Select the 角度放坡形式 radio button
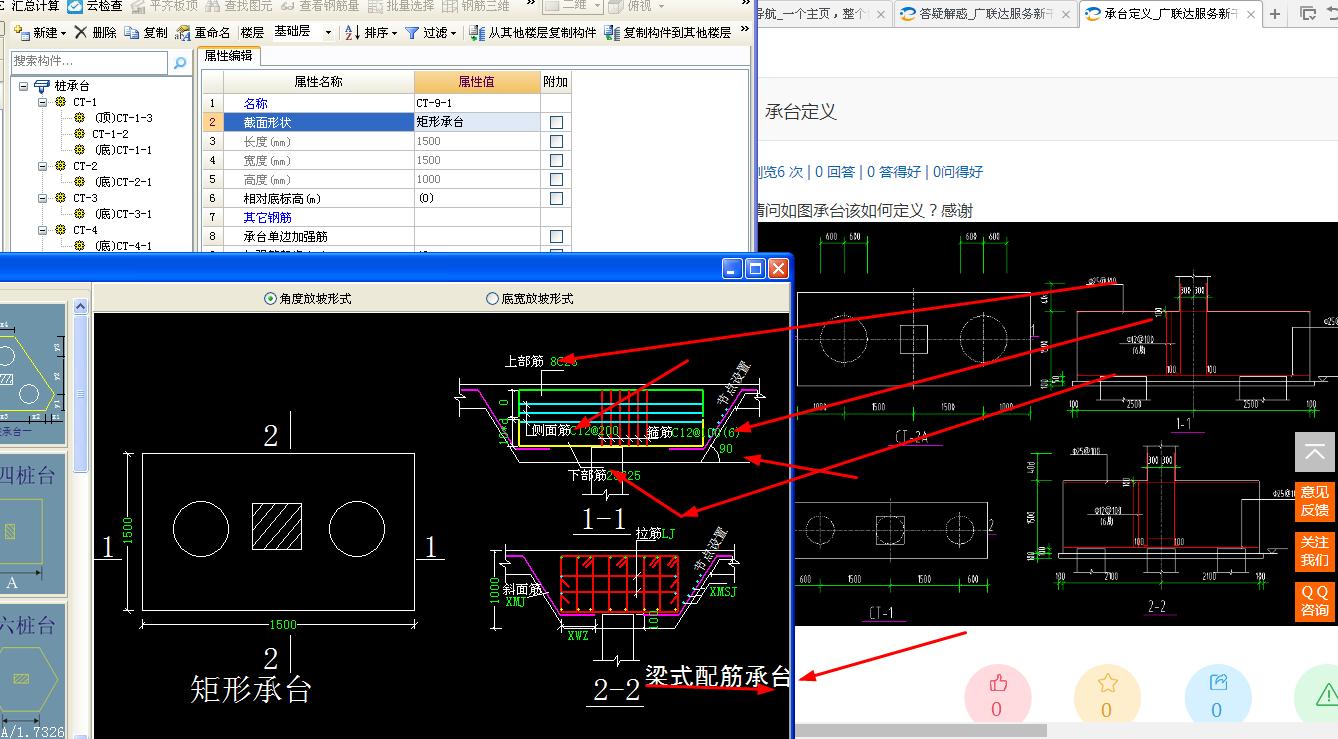Image resolution: width=1338 pixels, height=739 pixels. 270,298
